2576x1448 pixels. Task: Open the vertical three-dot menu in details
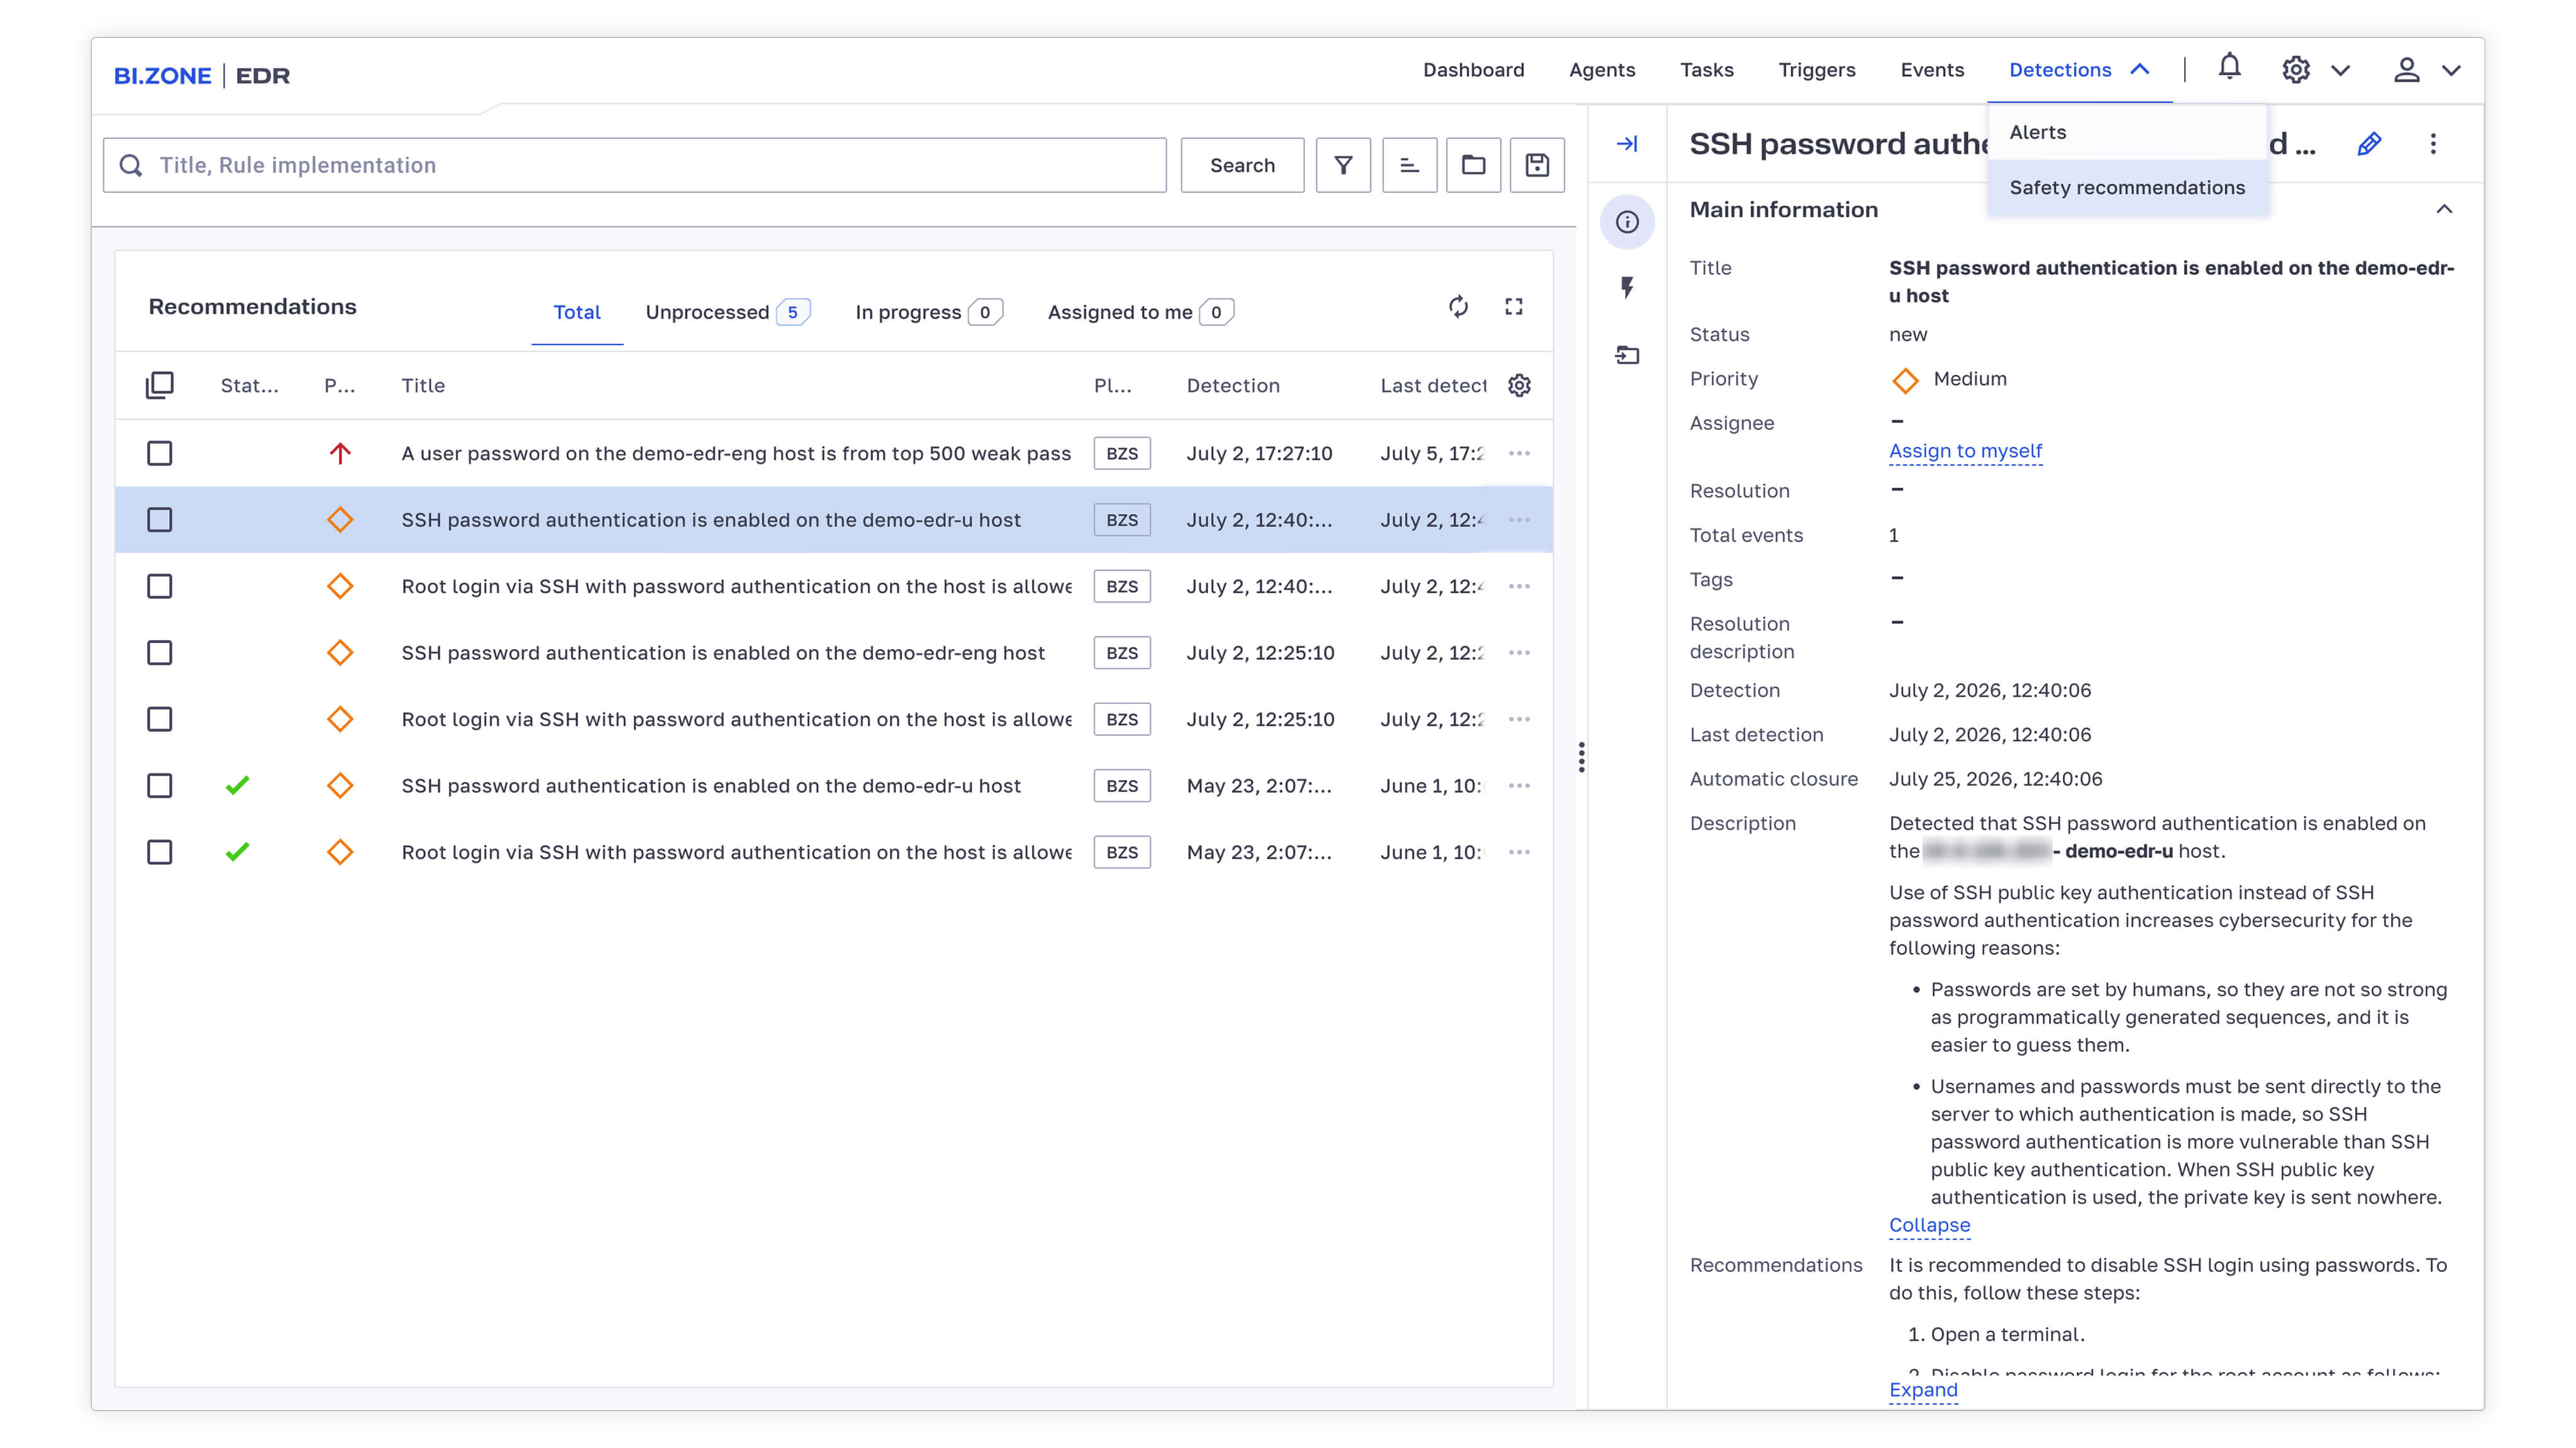point(2433,144)
